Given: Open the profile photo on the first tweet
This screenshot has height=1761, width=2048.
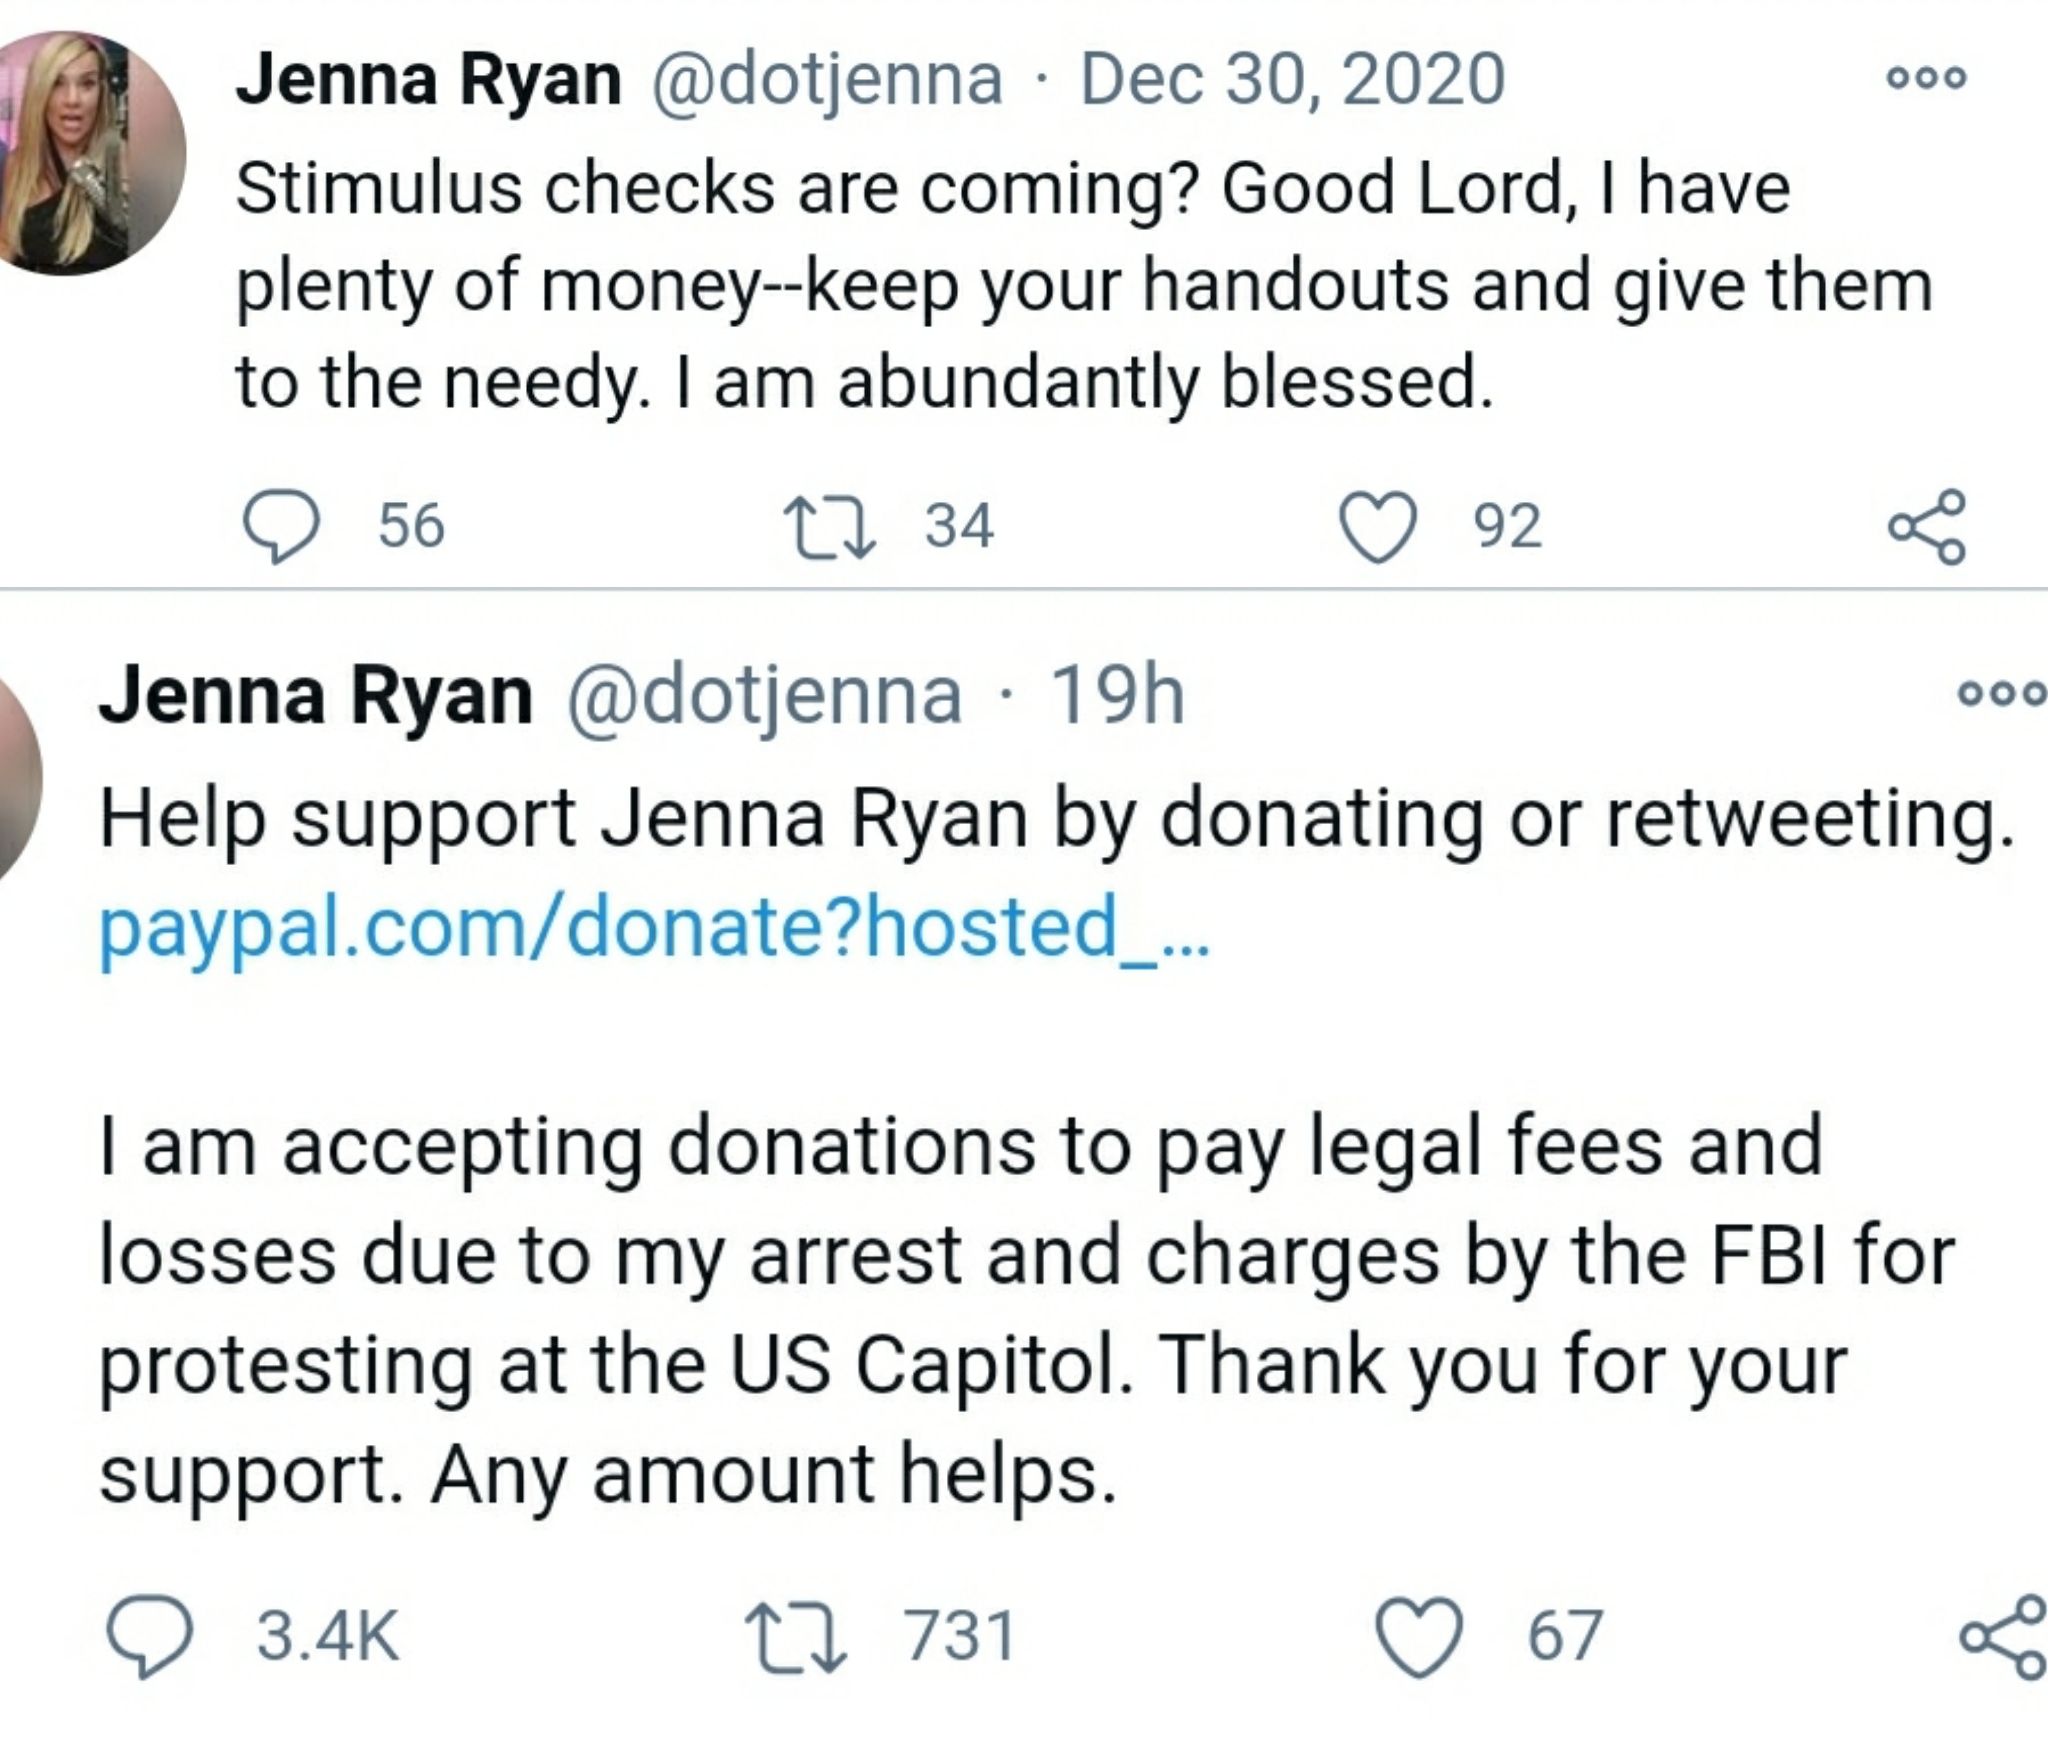Looking at the screenshot, I should [92, 153].
